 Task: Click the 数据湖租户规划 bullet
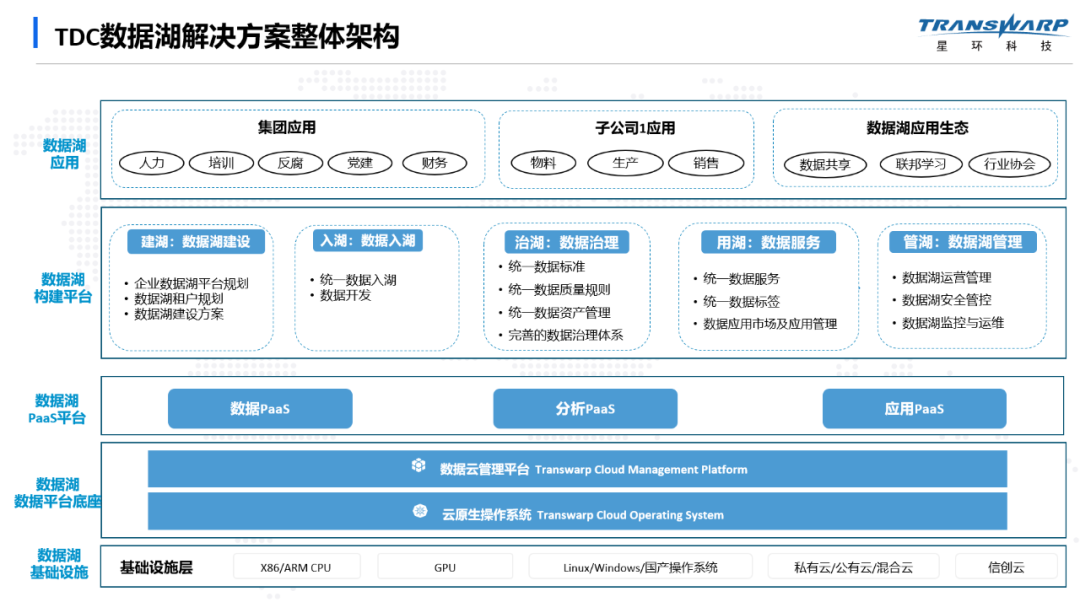[178, 299]
